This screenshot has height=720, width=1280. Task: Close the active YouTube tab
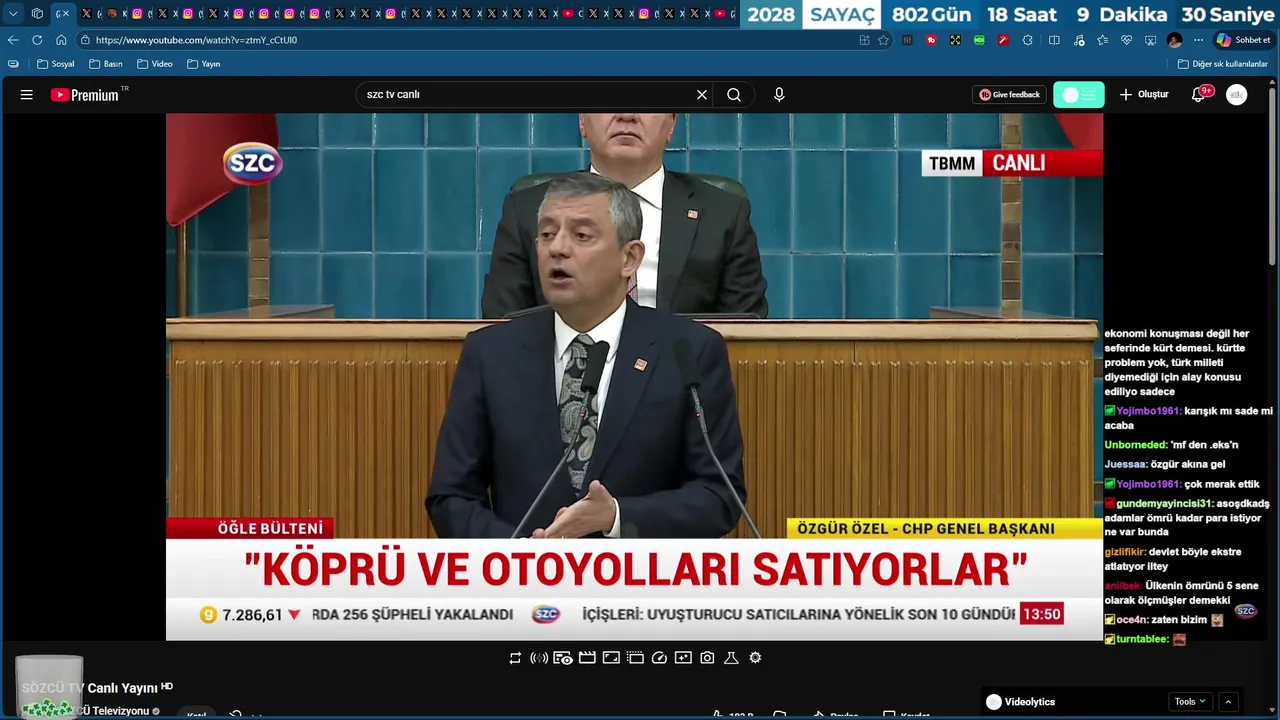pos(67,14)
